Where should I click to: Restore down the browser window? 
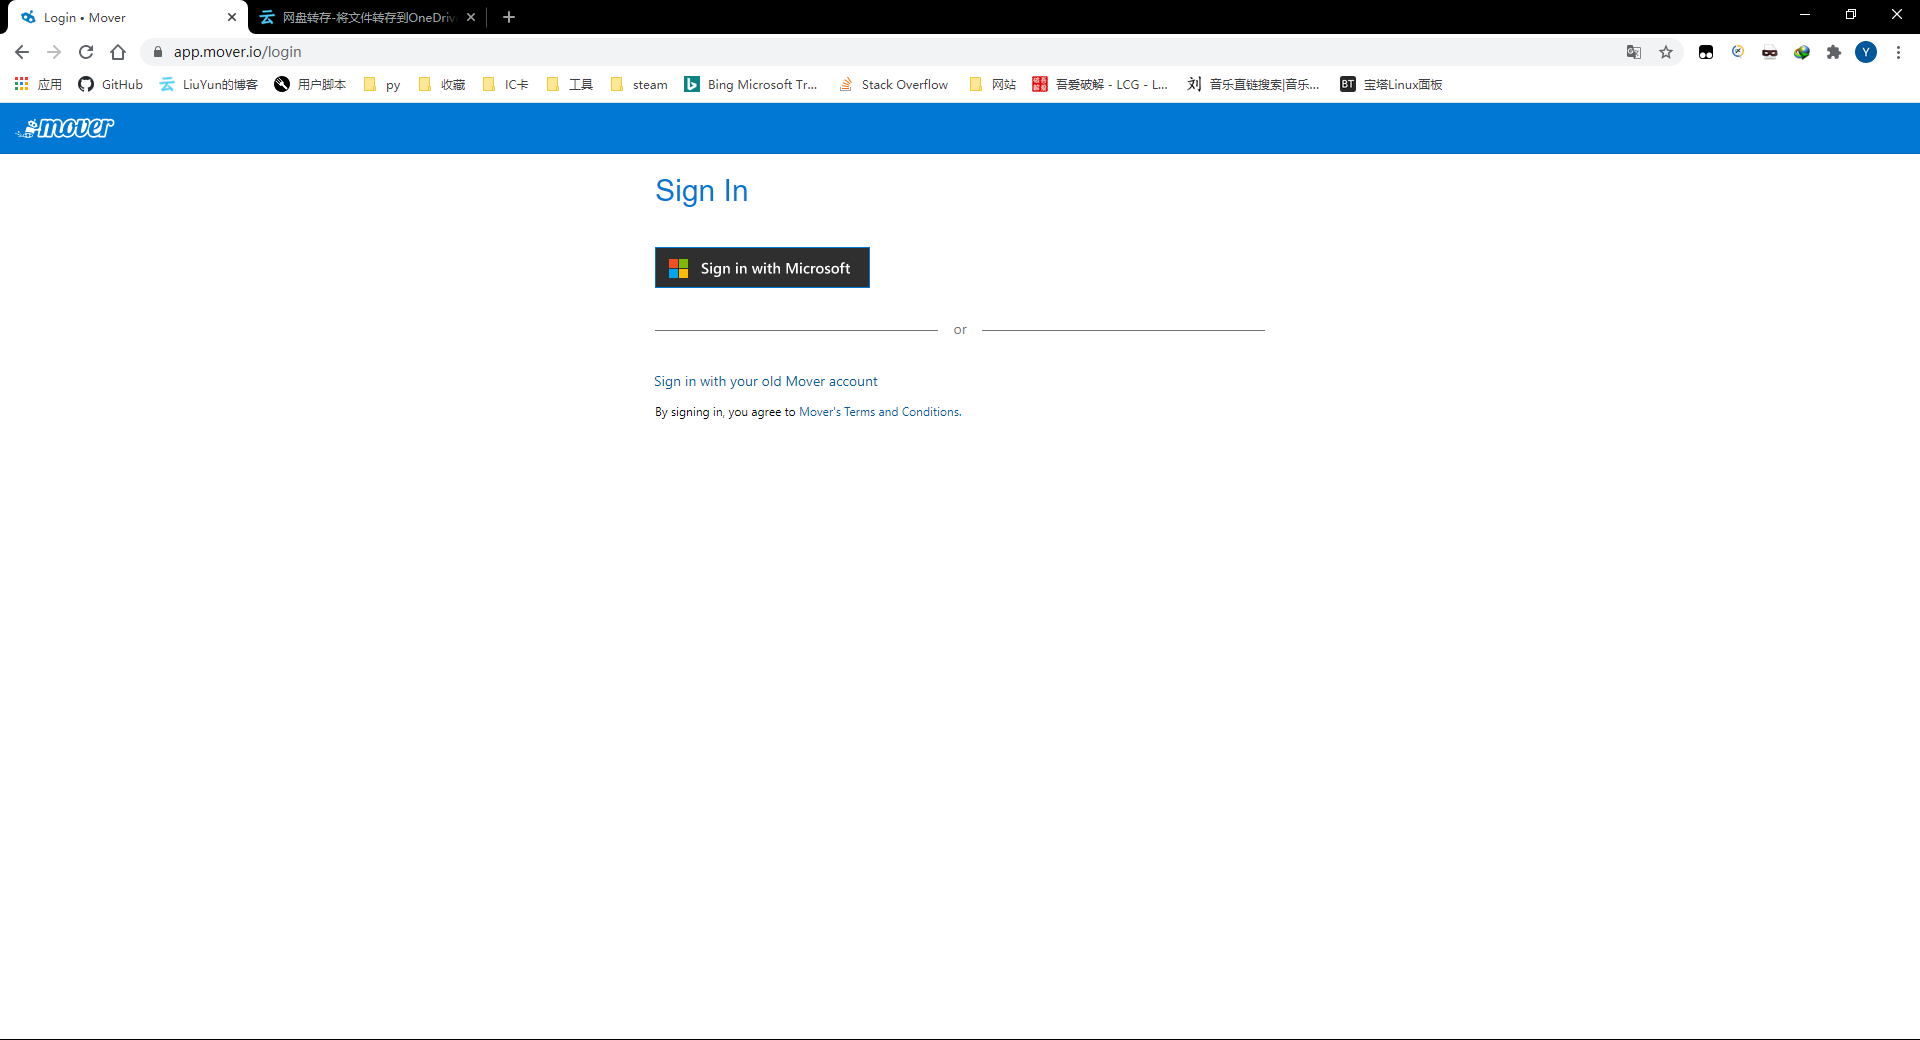(x=1851, y=14)
